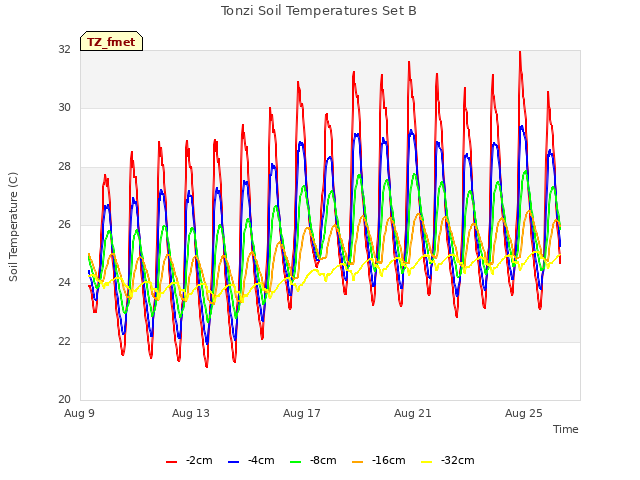This screenshot has width=640, height=480.
Task: Click the 28 y-axis tick label
Action: coord(64,166)
